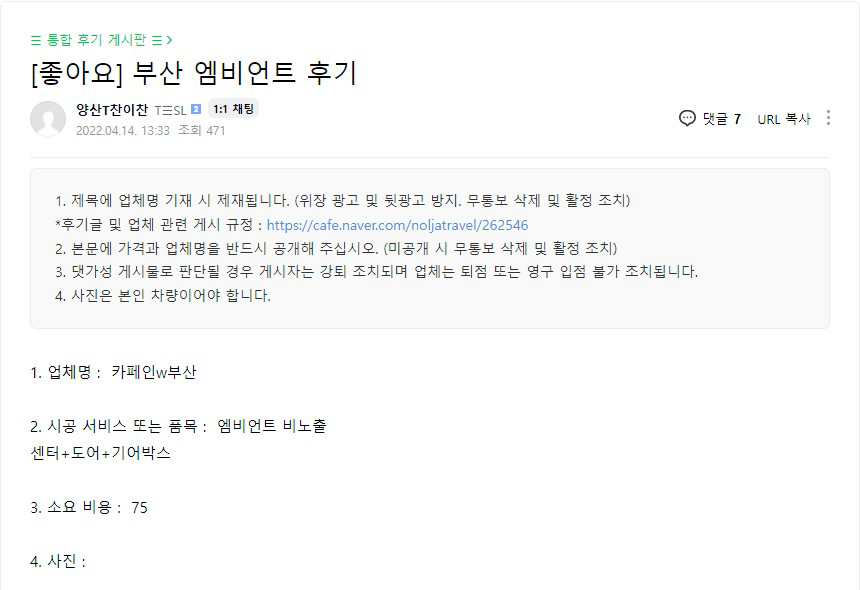The width and height of the screenshot is (860, 590).
Task: Jump to the 댓글 7 comments
Action: 721,118
